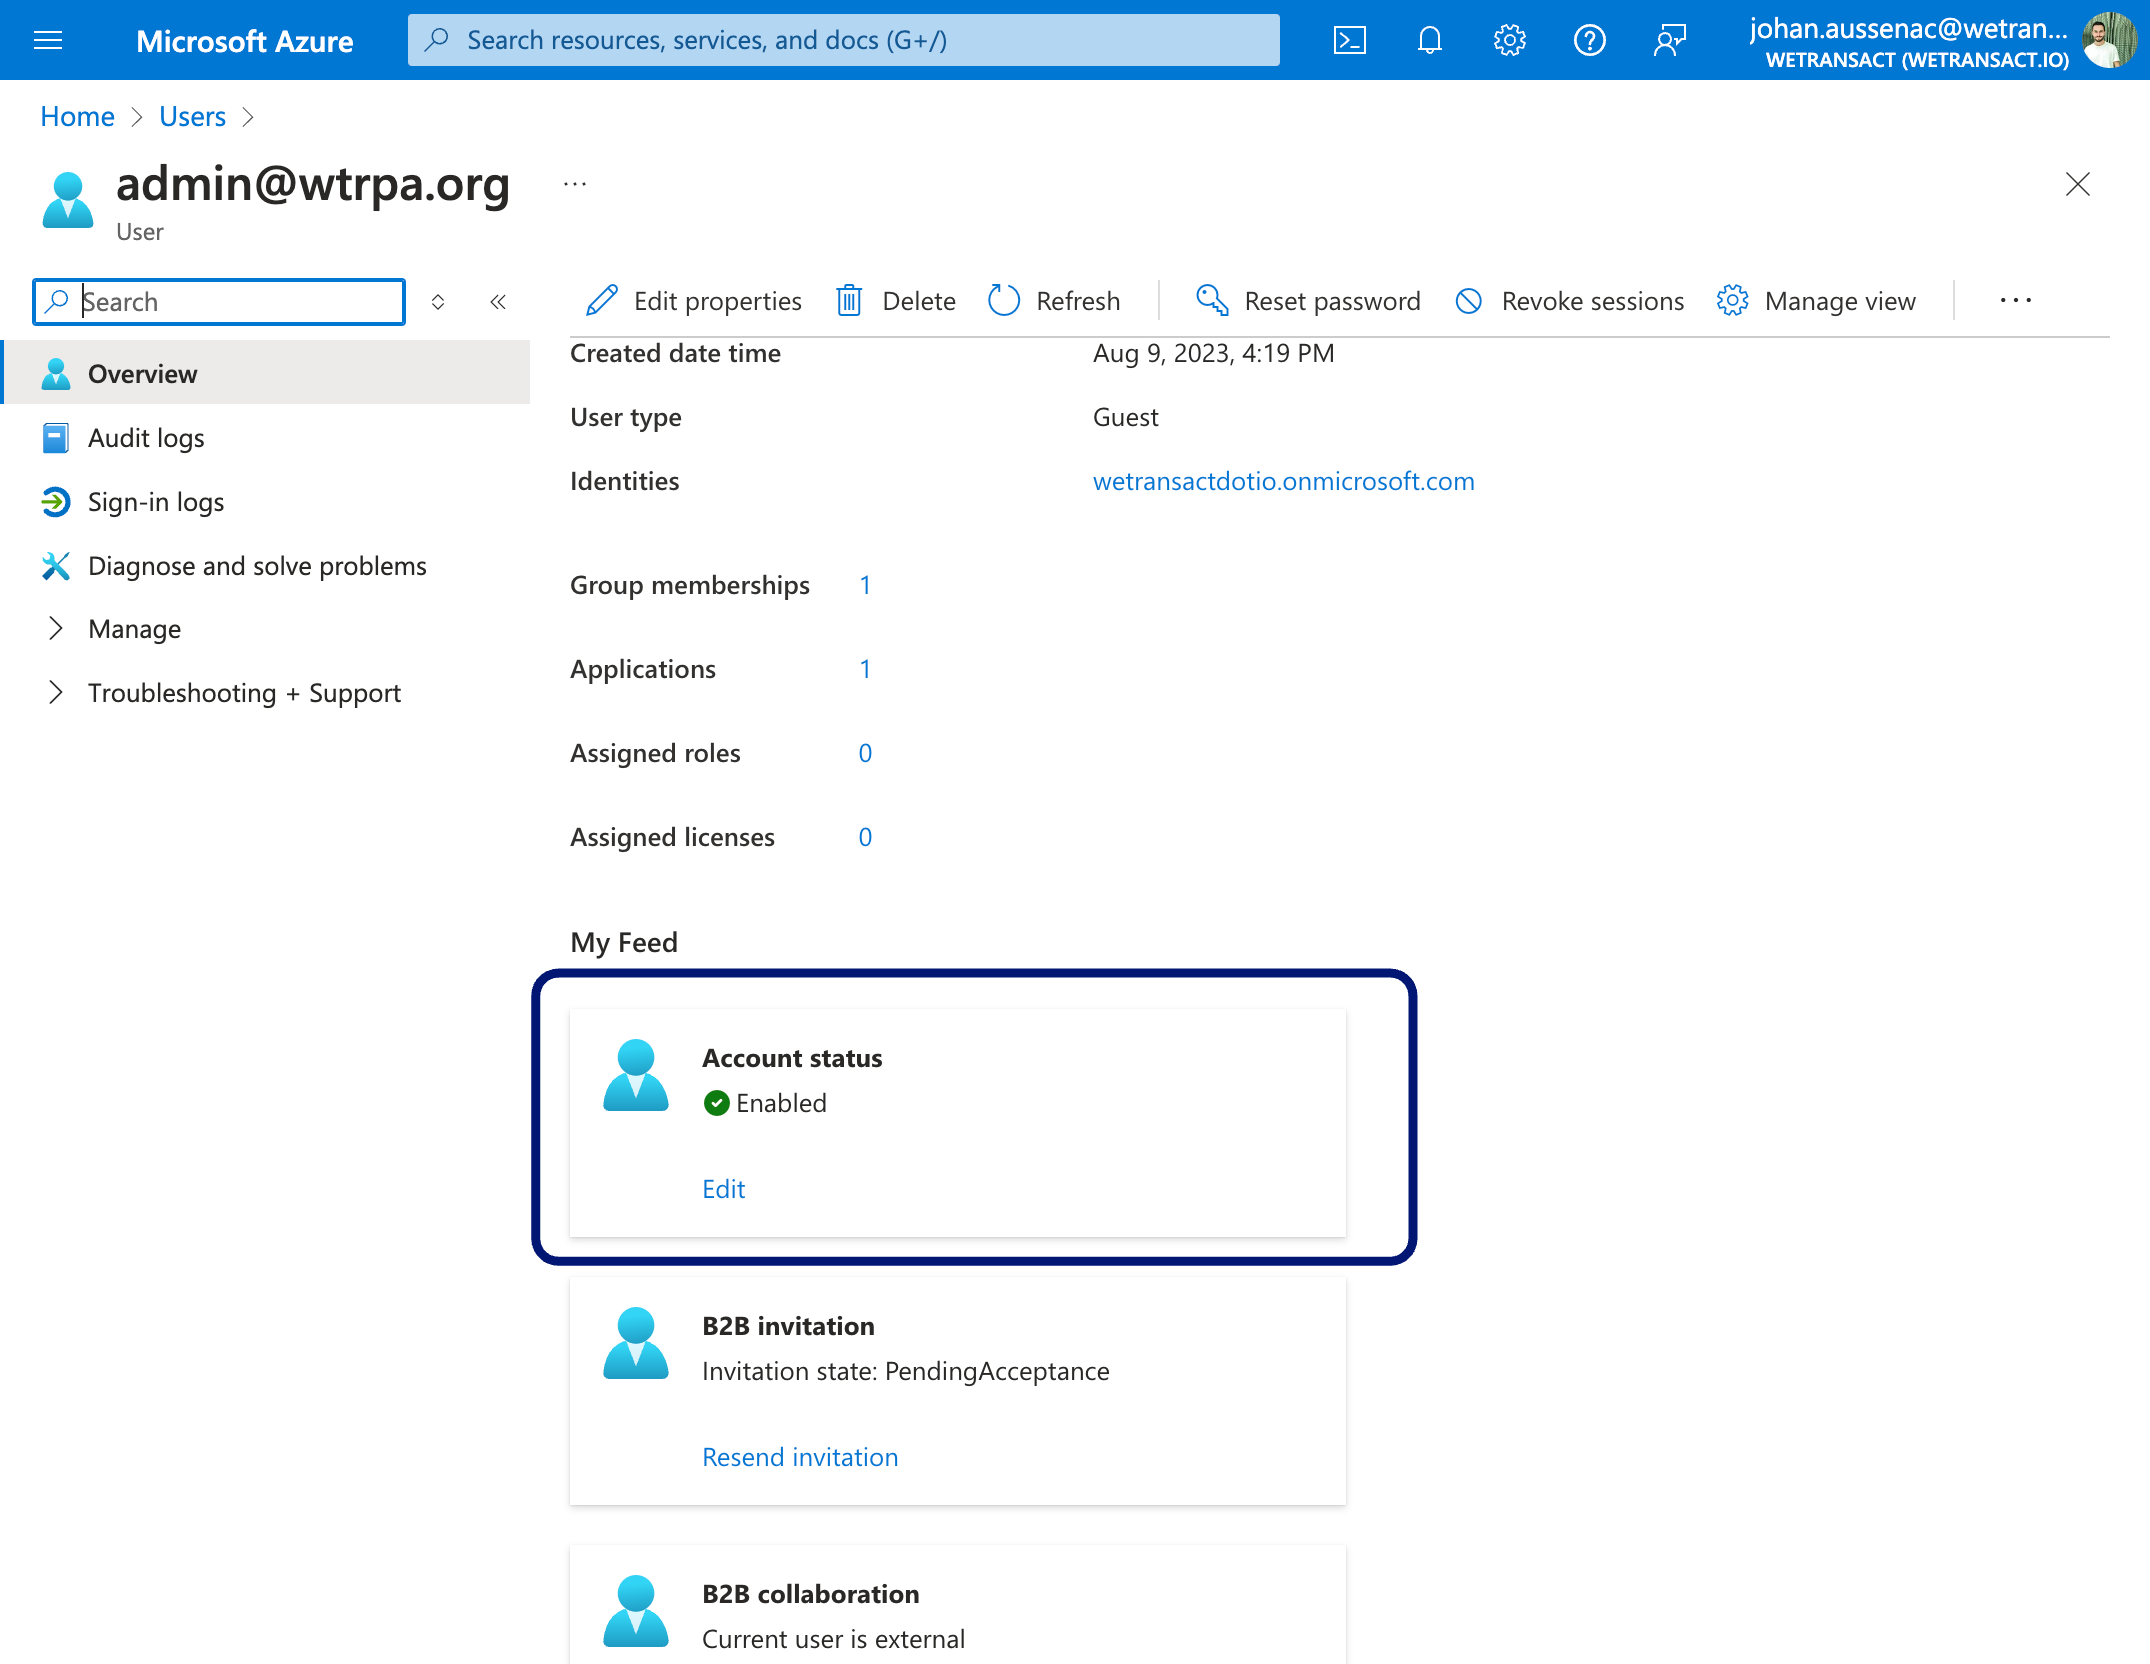Click Revoke sessions
The image size is (2150, 1664).
point(1570,301)
